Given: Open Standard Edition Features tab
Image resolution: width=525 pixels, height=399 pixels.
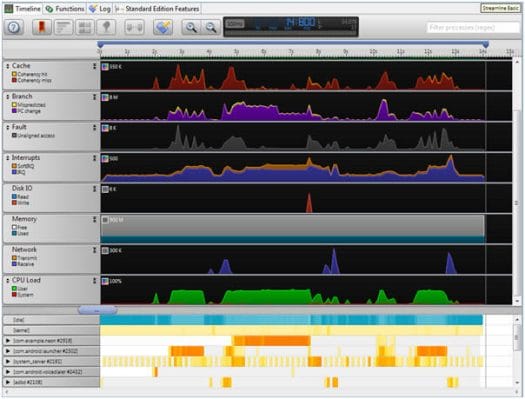Looking at the screenshot, I should [158, 9].
